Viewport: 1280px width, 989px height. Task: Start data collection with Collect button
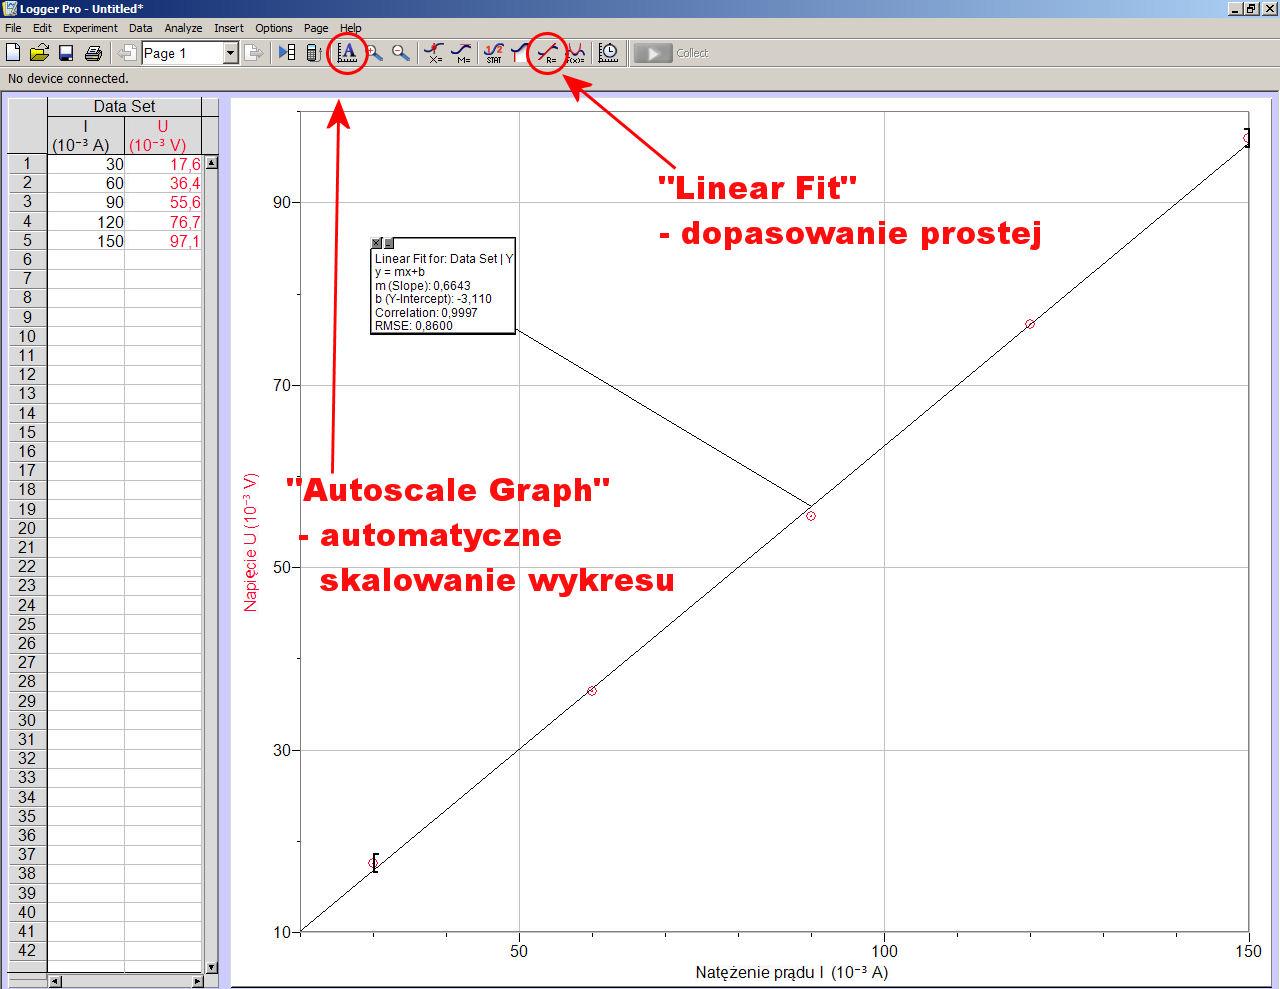click(x=671, y=53)
